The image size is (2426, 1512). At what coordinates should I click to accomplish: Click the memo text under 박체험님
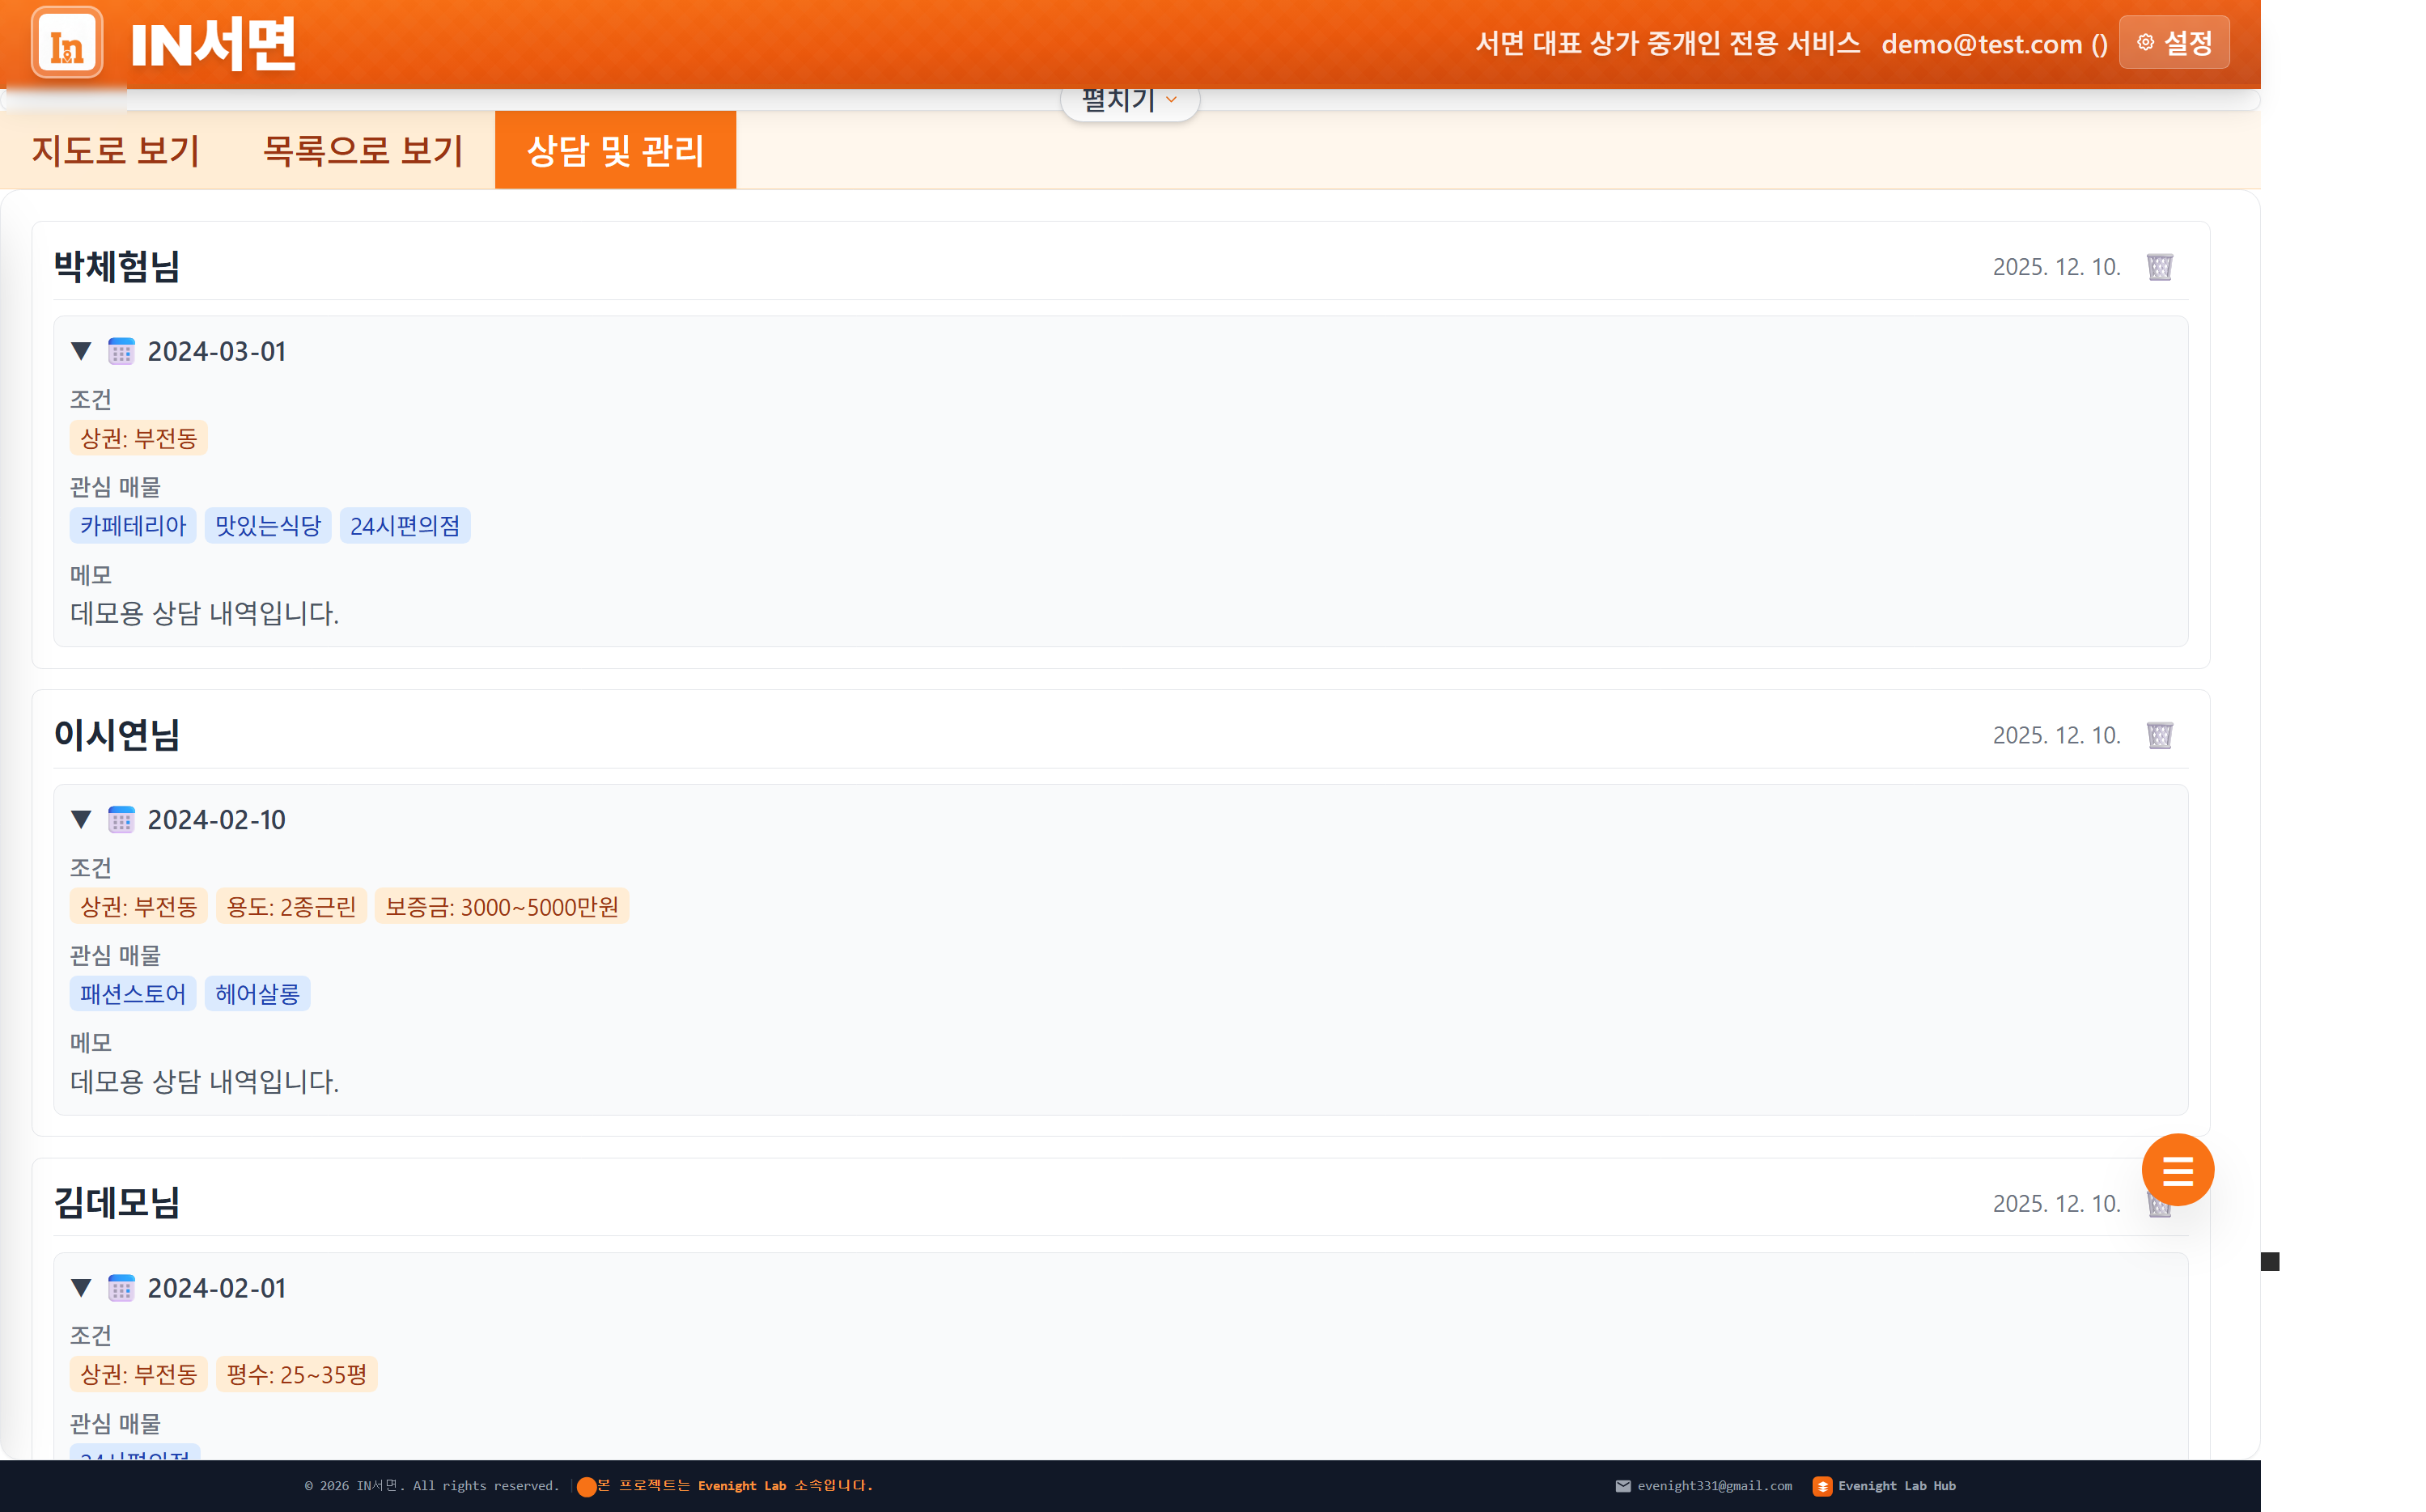point(205,614)
